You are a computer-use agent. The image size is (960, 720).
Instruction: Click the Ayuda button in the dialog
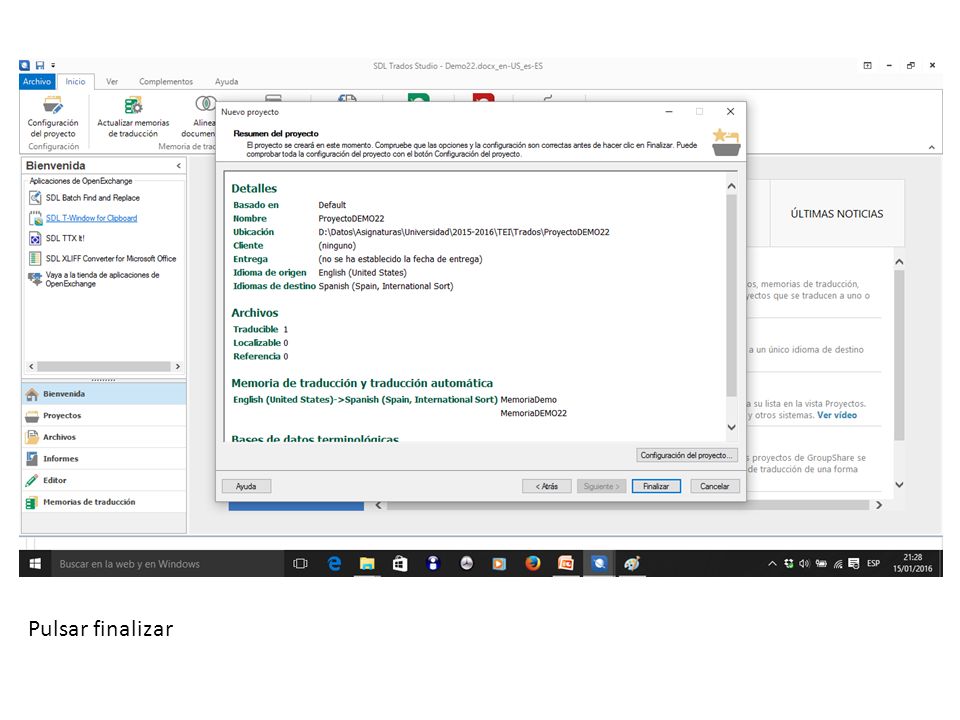[x=246, y=486]
